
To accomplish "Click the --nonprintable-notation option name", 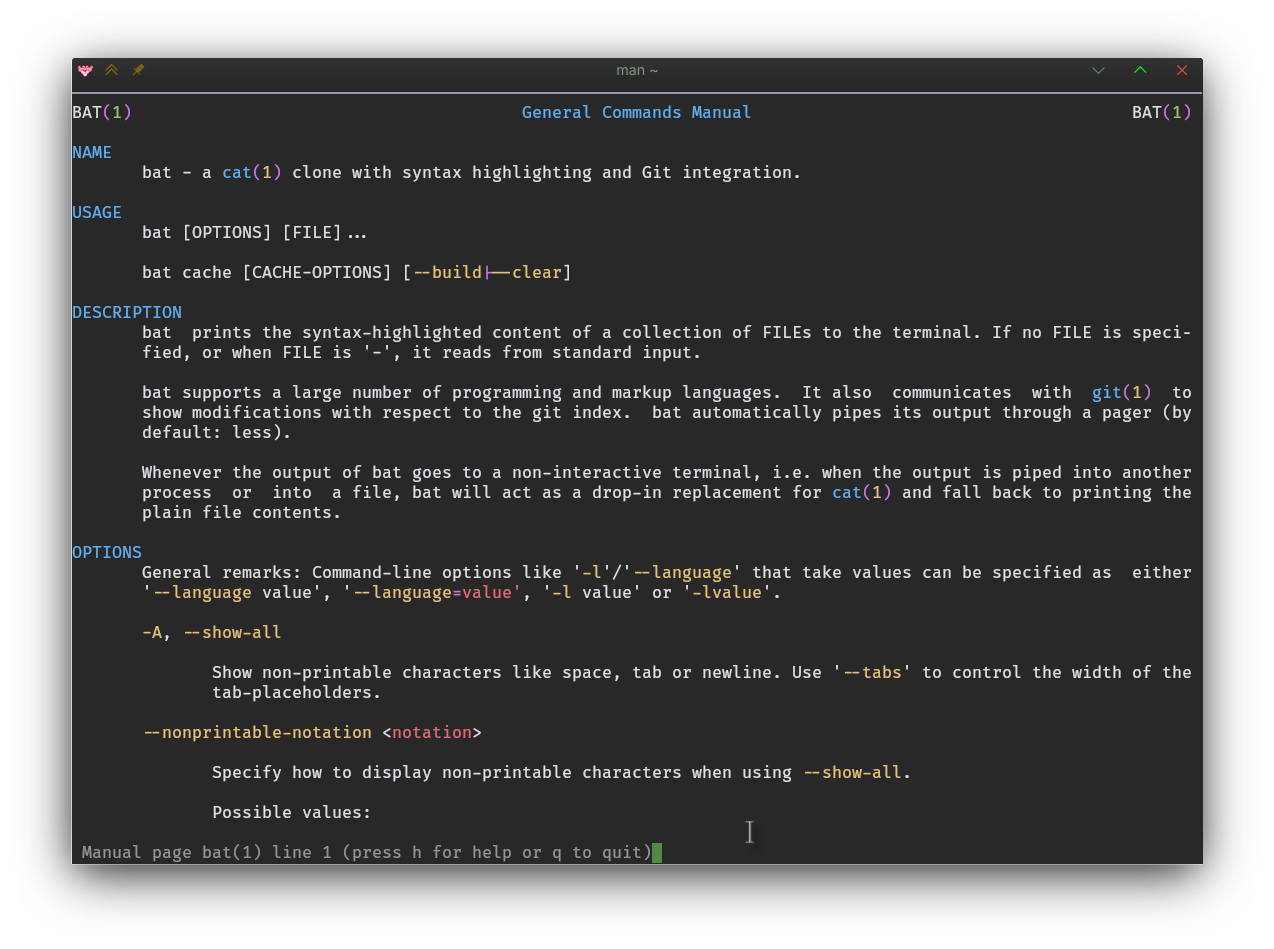I will 257,732.
